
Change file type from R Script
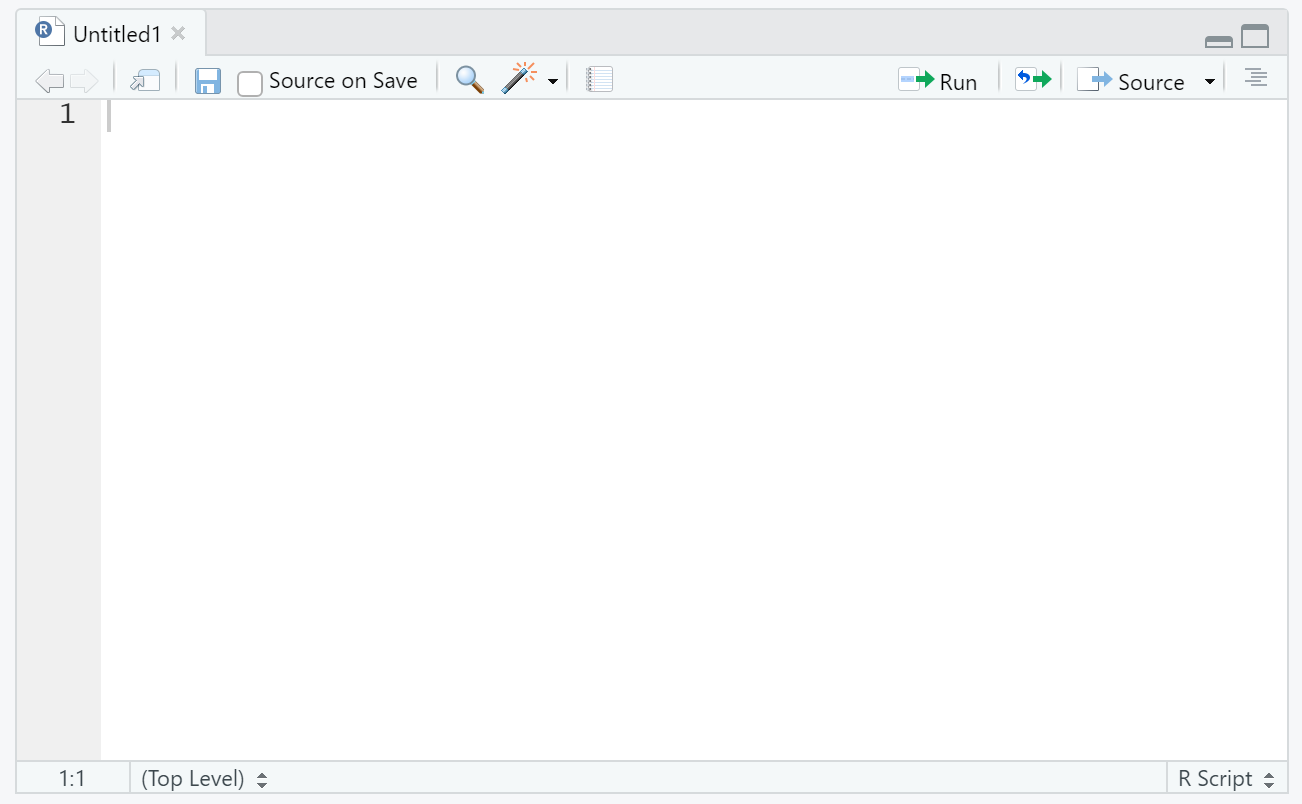pos(1226,778)
